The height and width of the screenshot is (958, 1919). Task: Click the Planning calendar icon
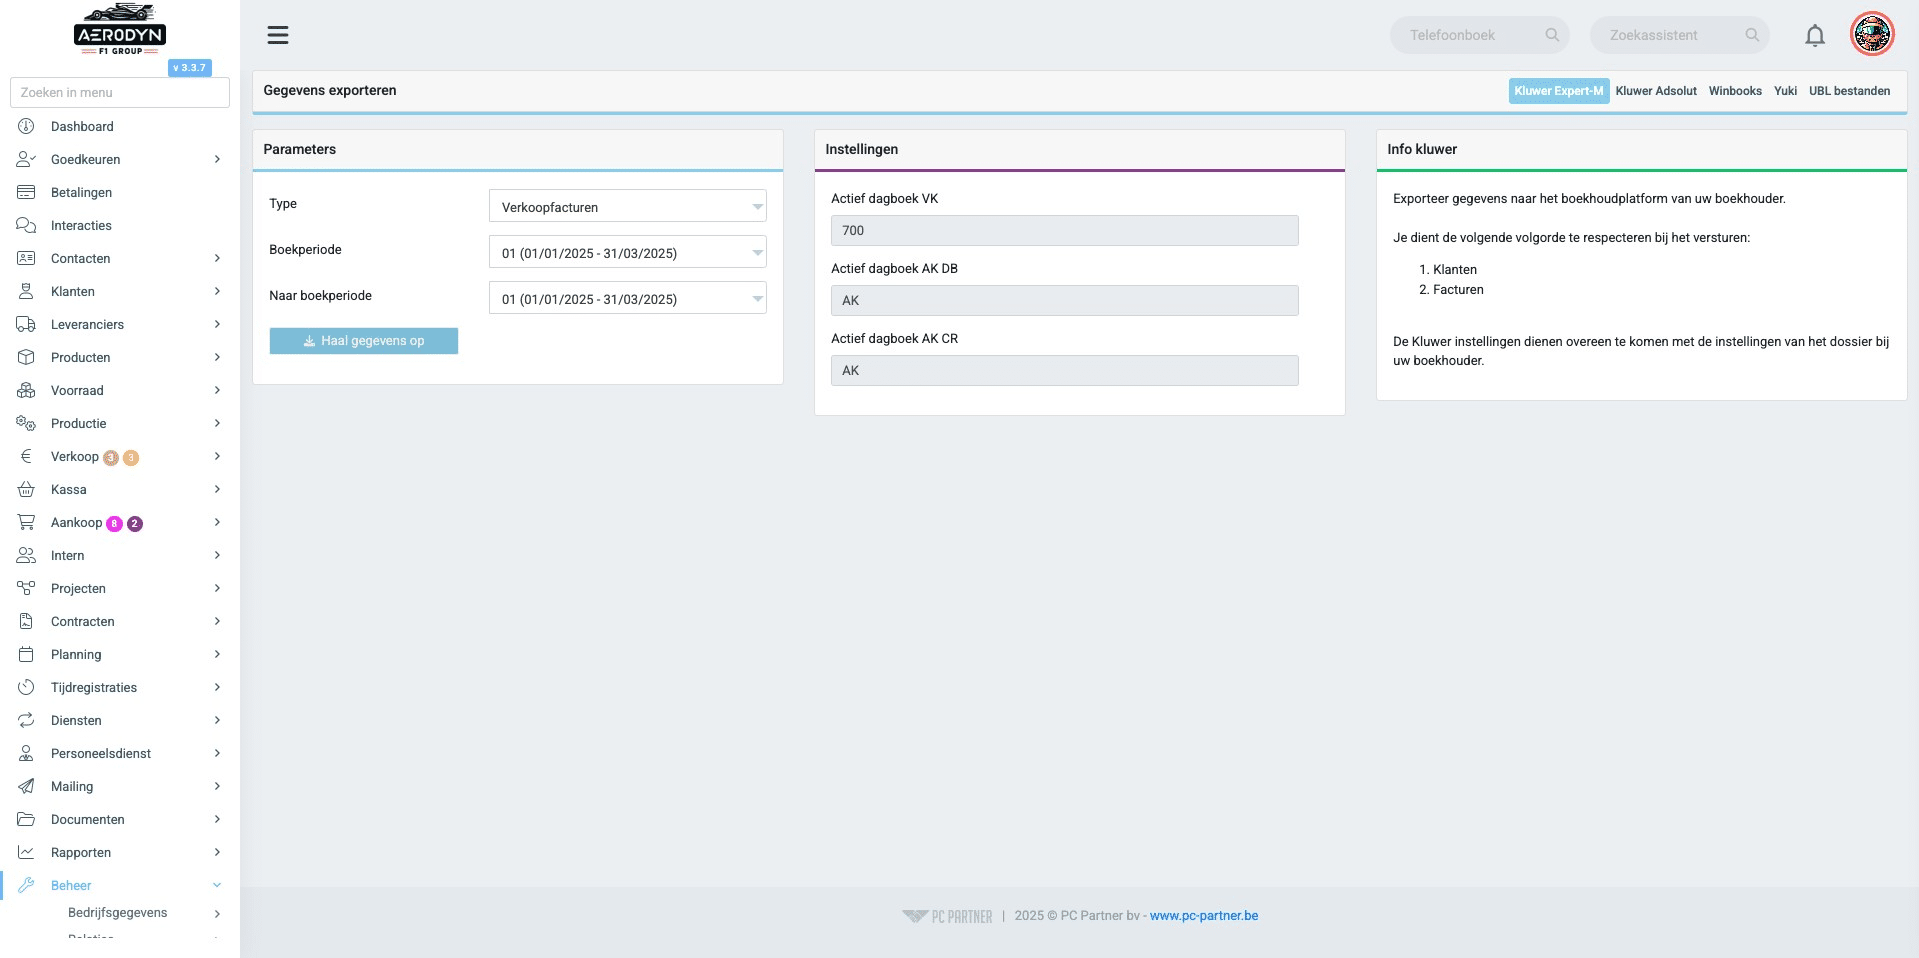(x=26, y=654)
